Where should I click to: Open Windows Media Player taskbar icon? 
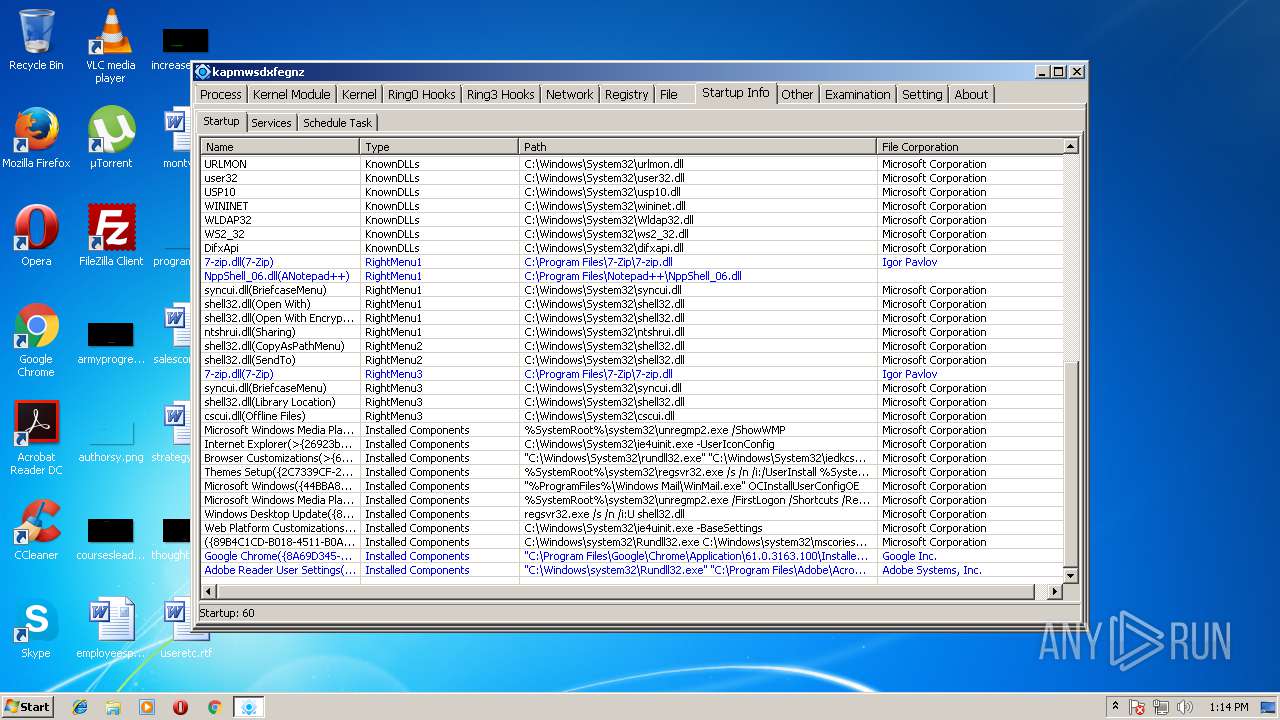[147, 707]
